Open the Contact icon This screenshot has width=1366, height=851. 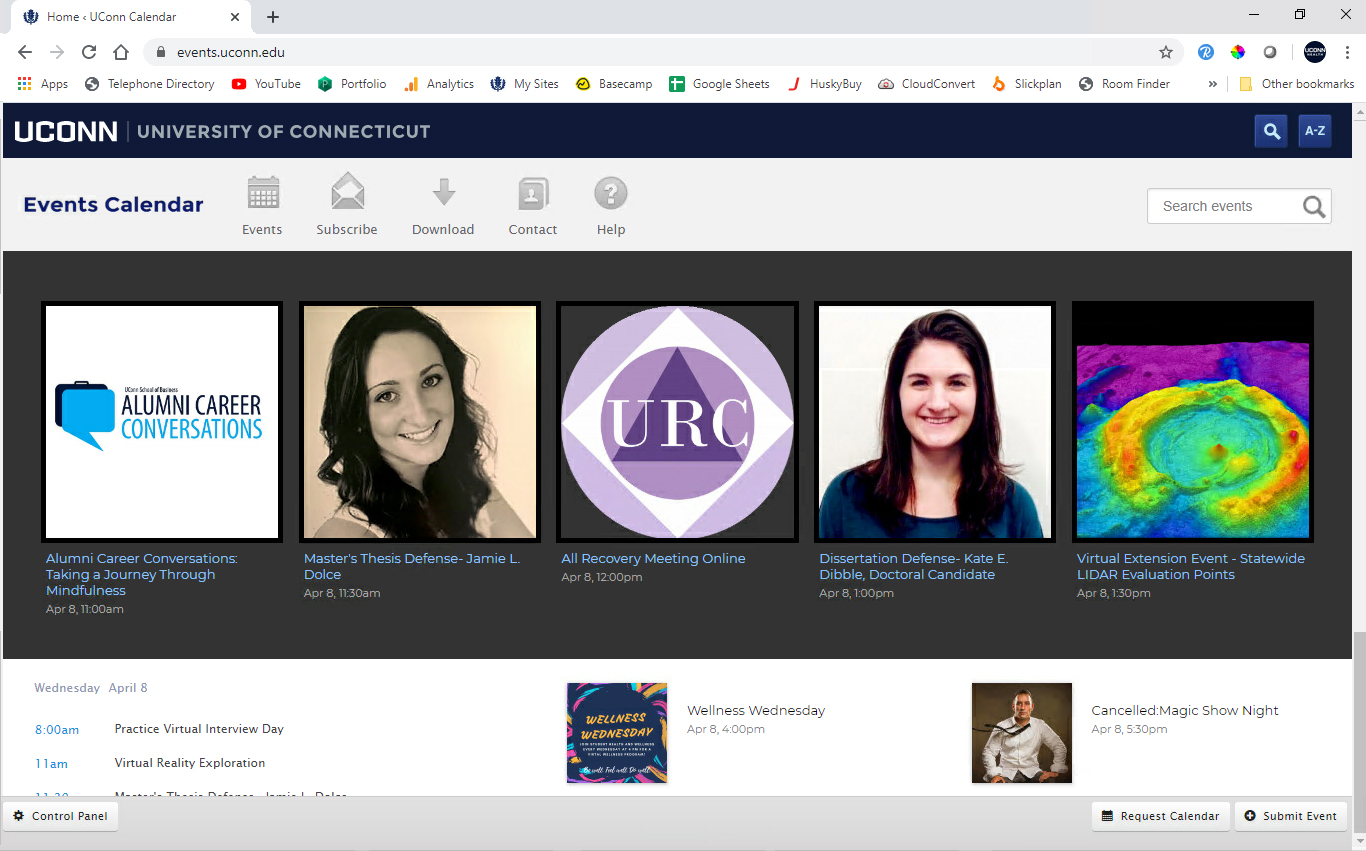533,193
